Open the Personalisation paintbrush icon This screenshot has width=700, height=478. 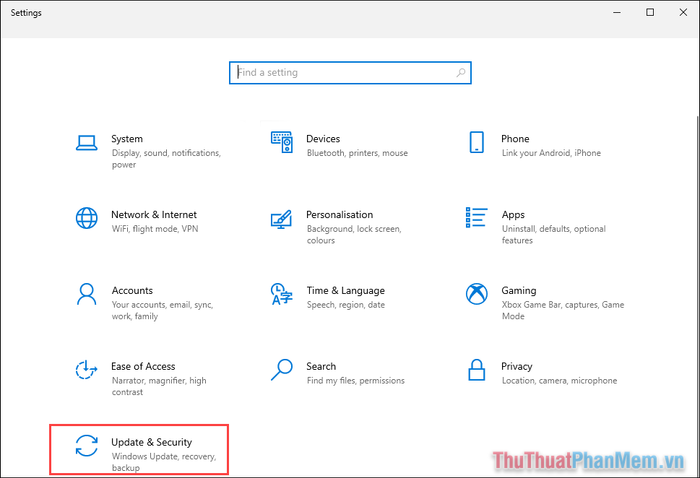coord(281,219)
